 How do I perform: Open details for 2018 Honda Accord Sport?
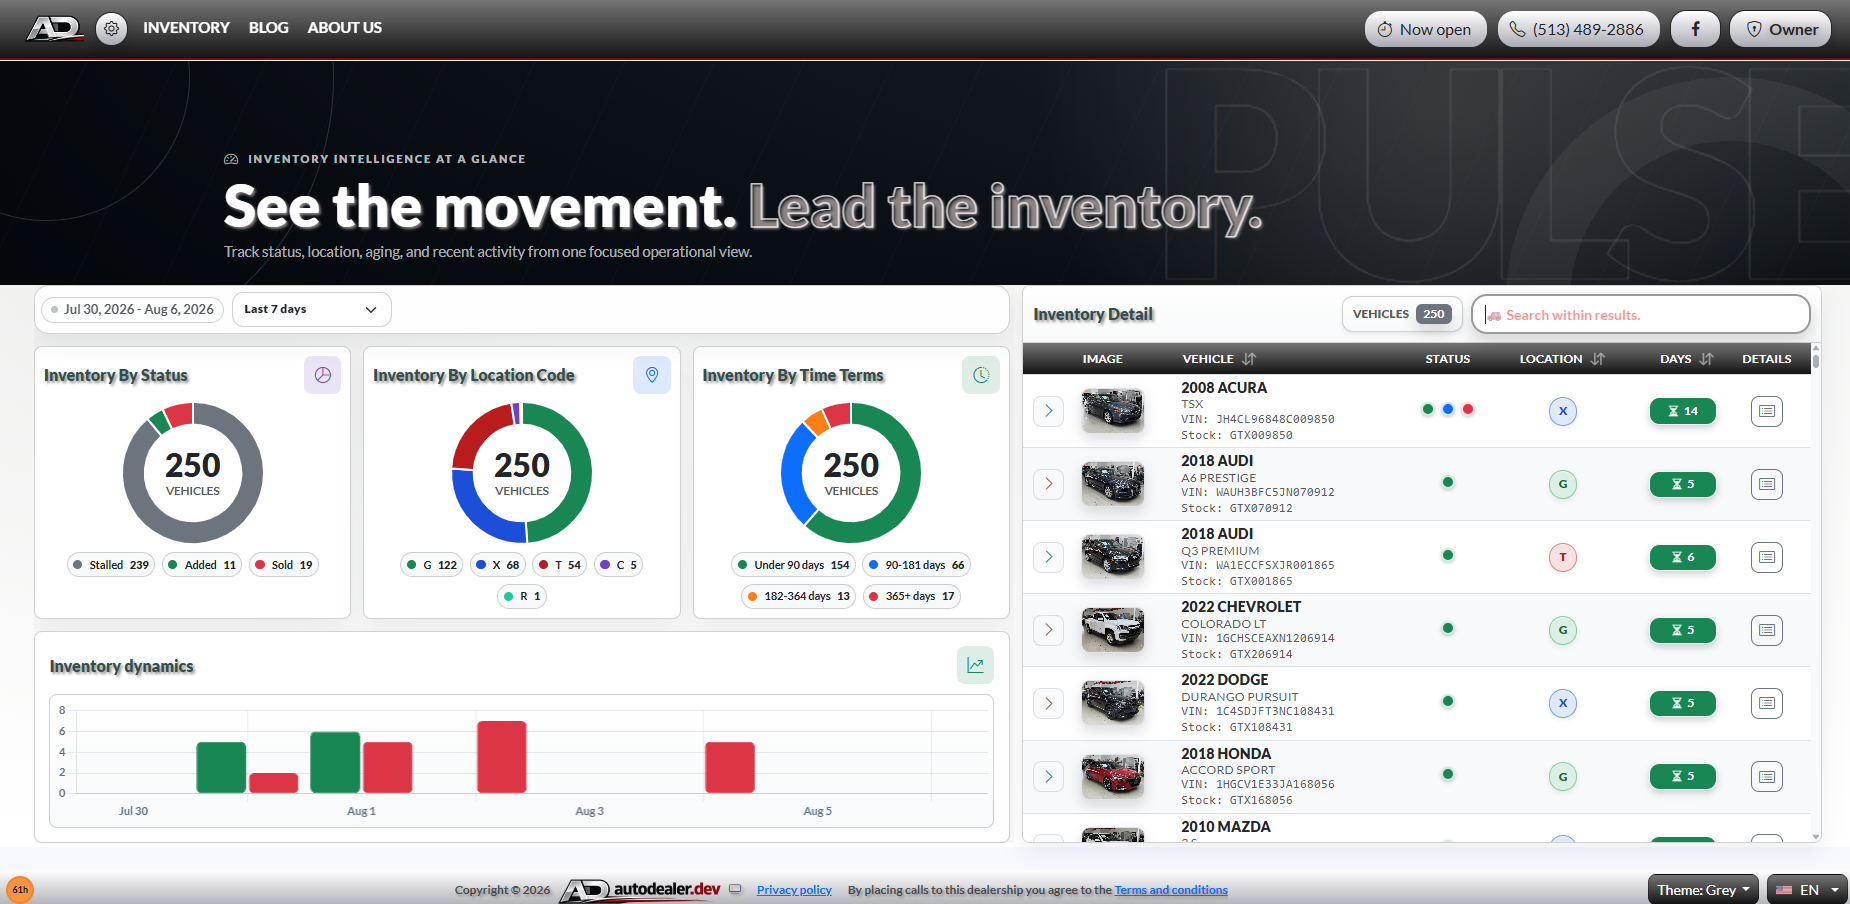[1767, 776]
